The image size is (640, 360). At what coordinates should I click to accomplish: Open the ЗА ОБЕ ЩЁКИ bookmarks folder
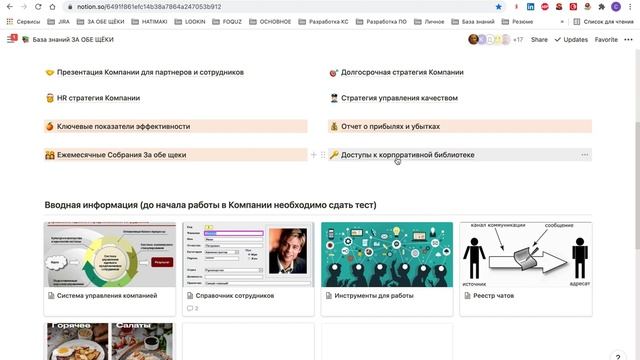(100, 22)
